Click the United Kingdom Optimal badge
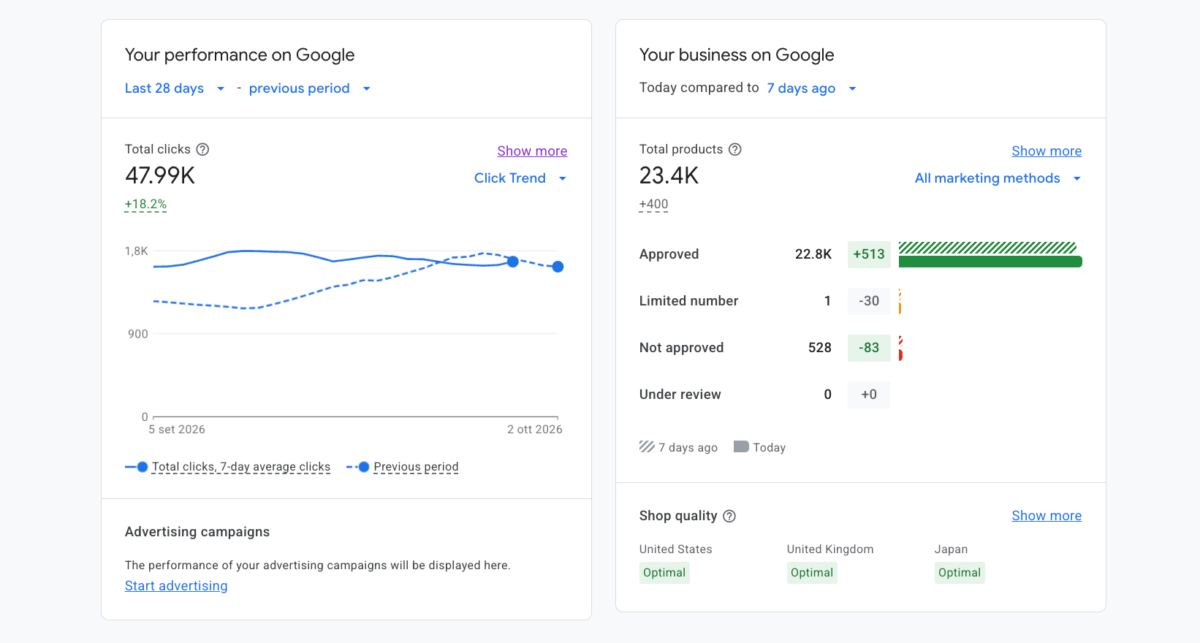This screenshot has height=643, width=1200. click(812, 573)
